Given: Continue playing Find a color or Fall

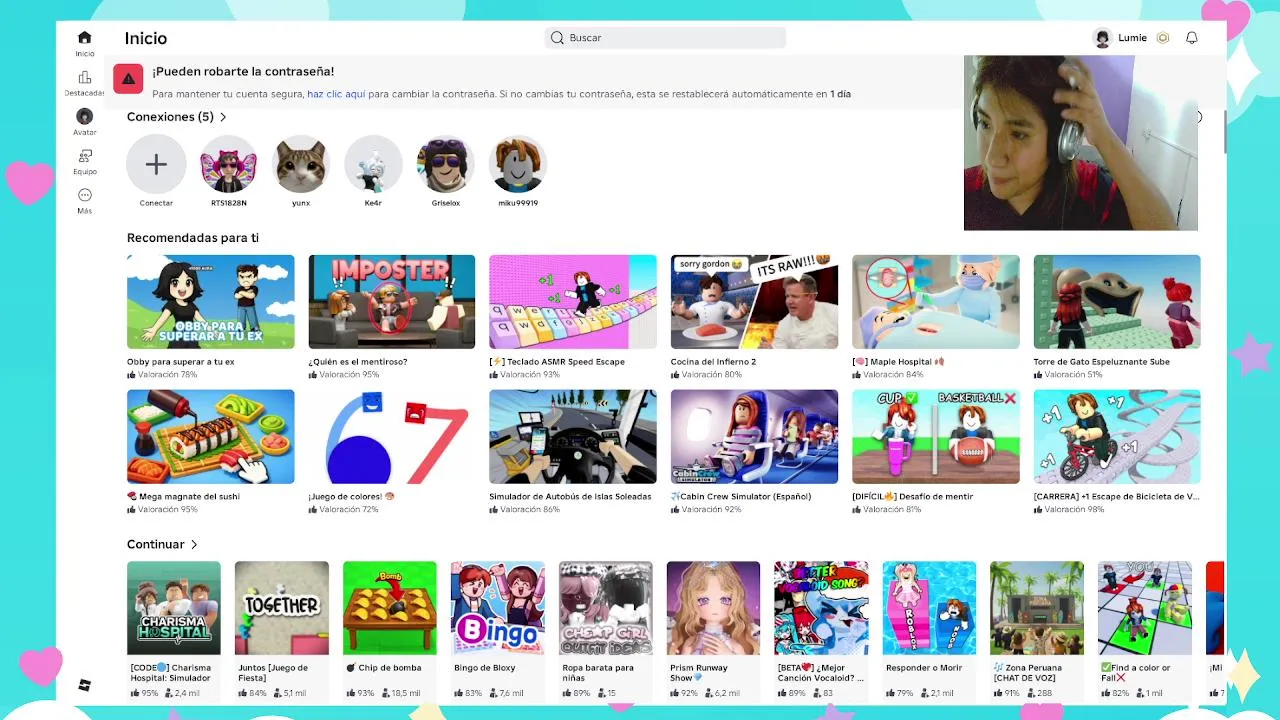Looking at the screenshot, I should point(1145,608).
